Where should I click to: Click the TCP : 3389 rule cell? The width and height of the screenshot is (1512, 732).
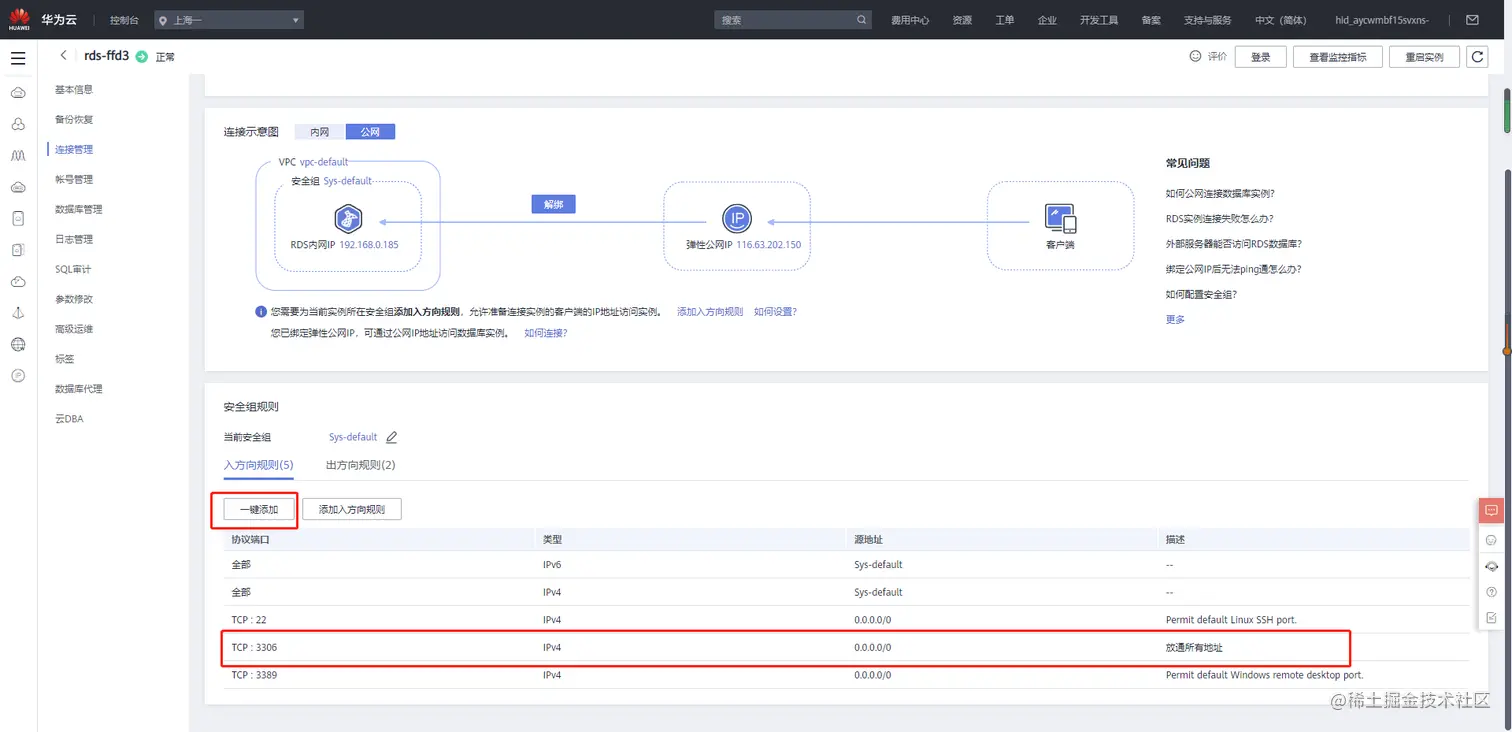(254, 675)
